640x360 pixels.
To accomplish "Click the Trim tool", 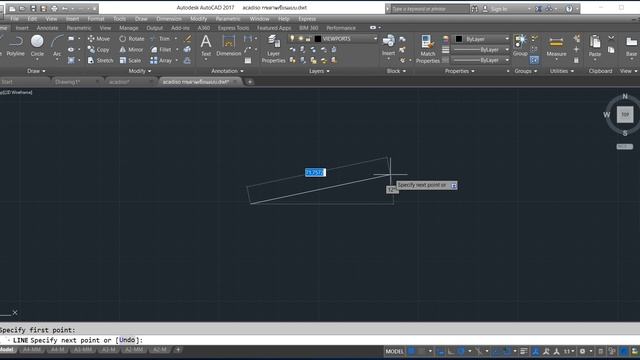I will 160,39.
